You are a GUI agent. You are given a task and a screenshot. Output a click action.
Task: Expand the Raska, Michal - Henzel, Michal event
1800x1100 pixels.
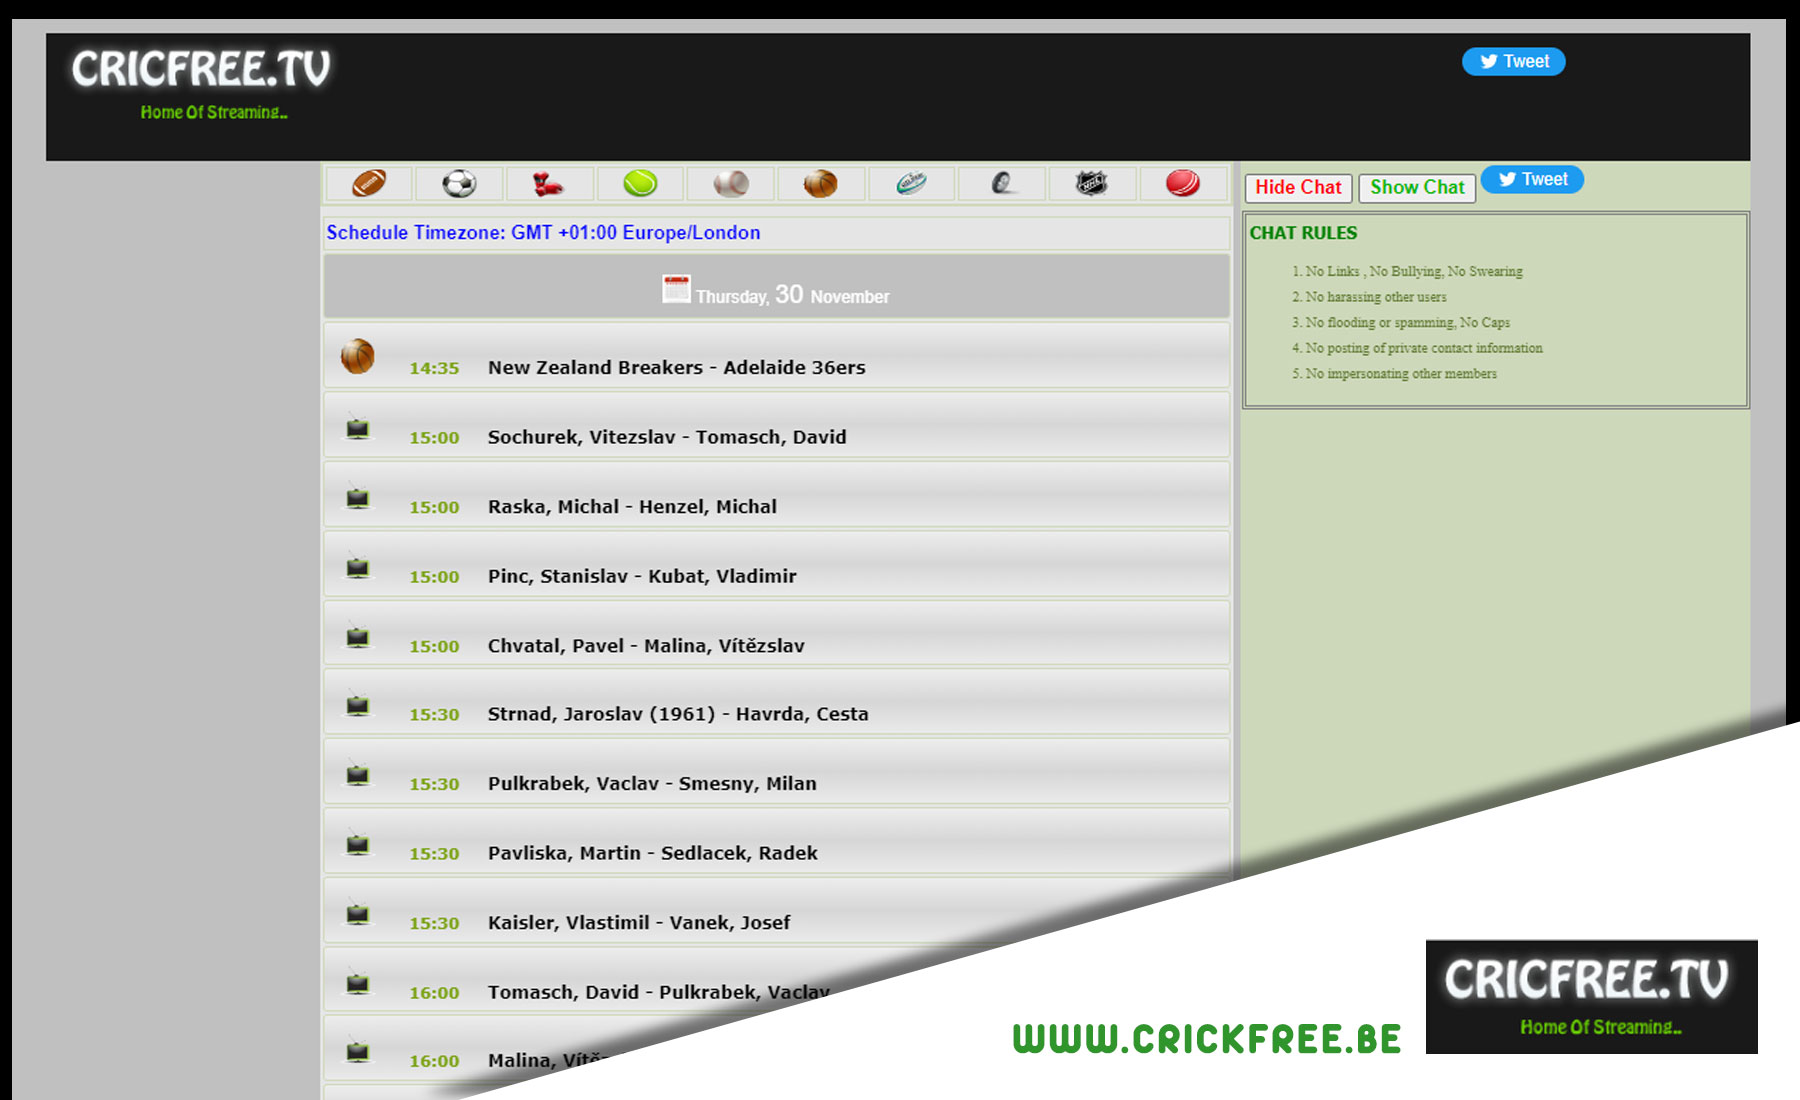tap(632, 507)
